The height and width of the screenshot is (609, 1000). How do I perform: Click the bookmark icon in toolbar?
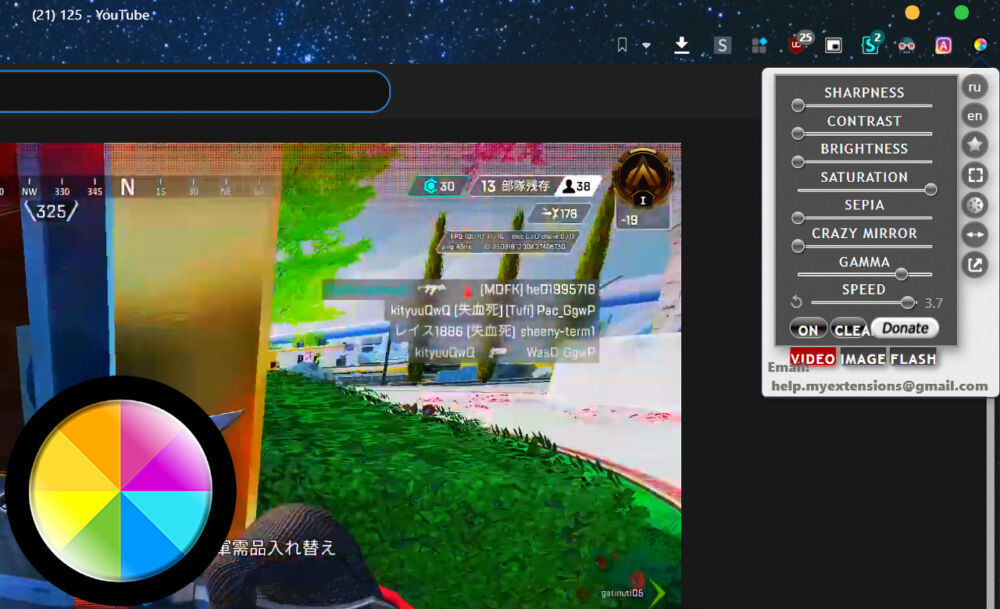[622, 45]
